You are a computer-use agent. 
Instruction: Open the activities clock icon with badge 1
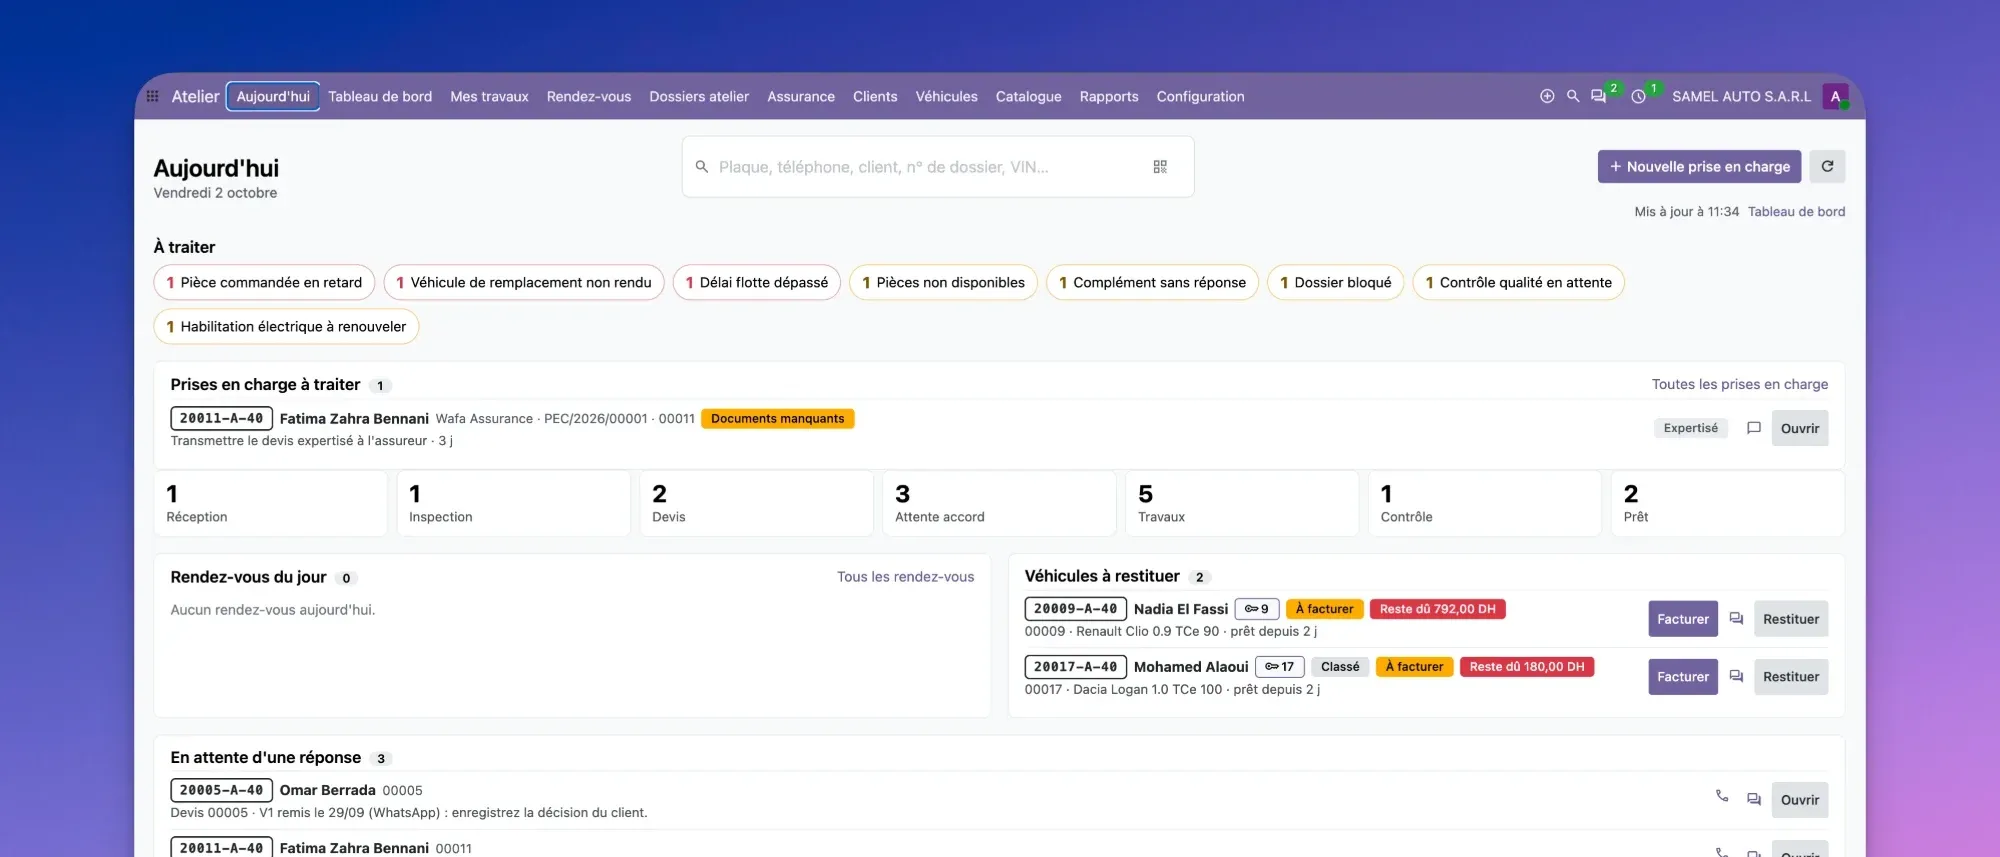(x=1638, y=97)
